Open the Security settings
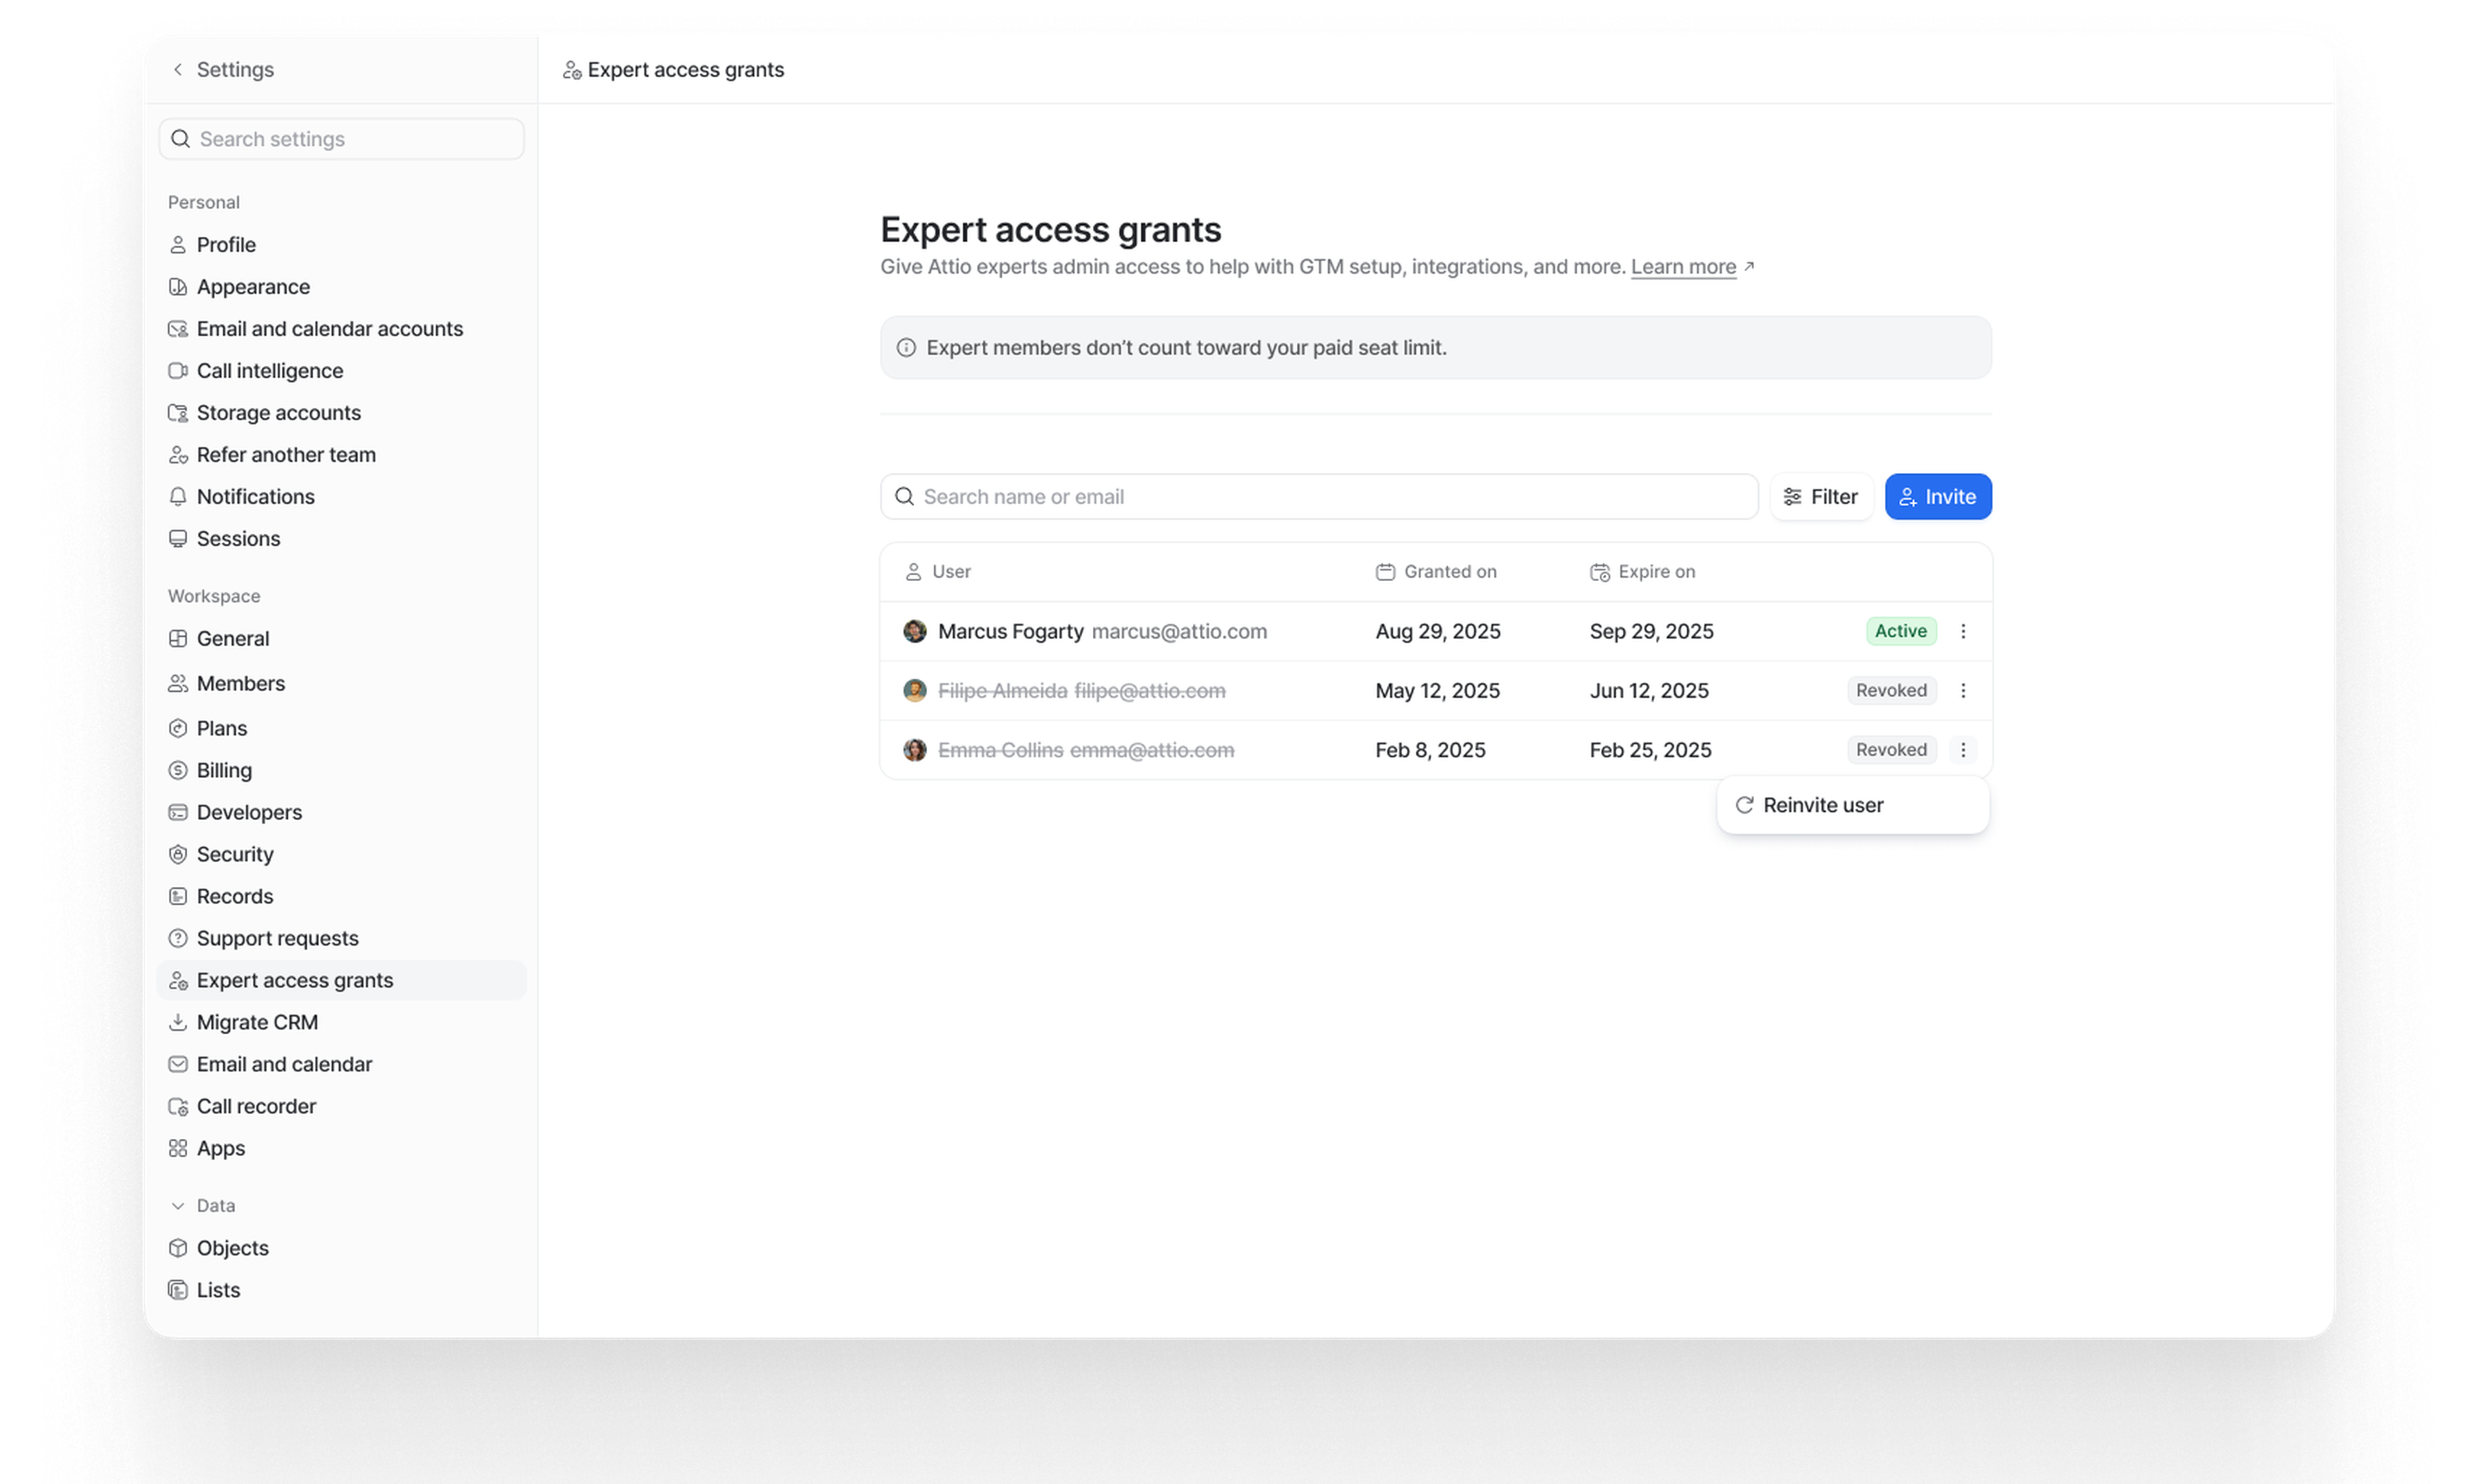2479x1484 pixels. coord(234,854)
